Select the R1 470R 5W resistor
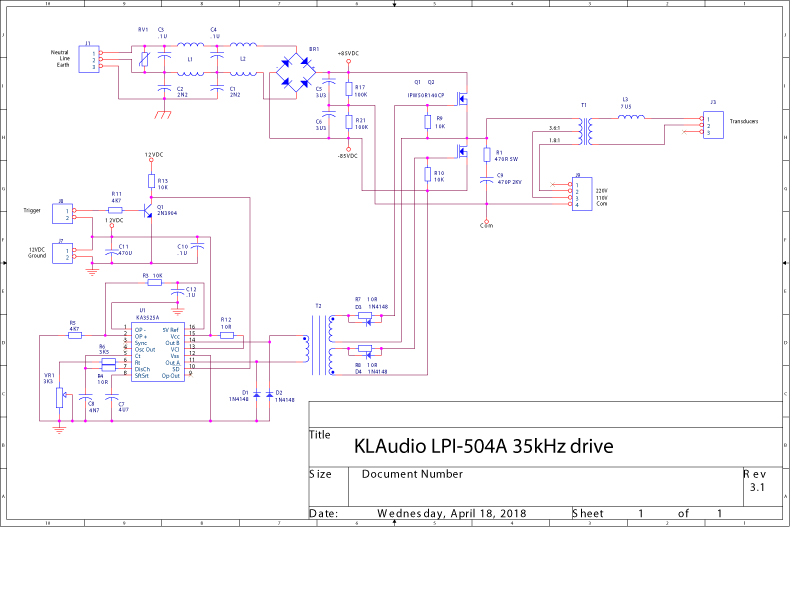 [x=486, y=155]
